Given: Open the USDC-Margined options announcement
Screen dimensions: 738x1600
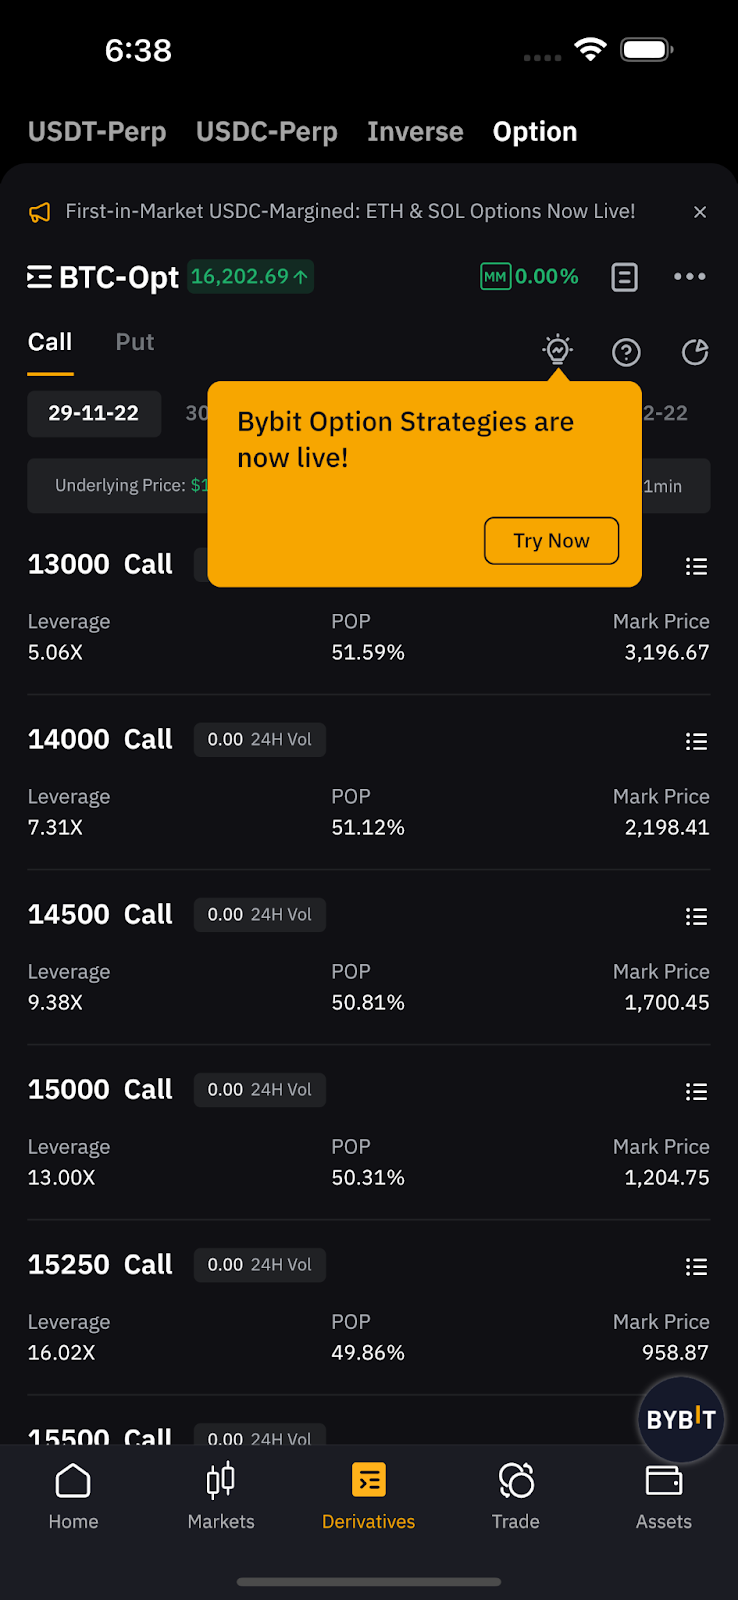Looking at the screenshot, I should pos(350,212).
